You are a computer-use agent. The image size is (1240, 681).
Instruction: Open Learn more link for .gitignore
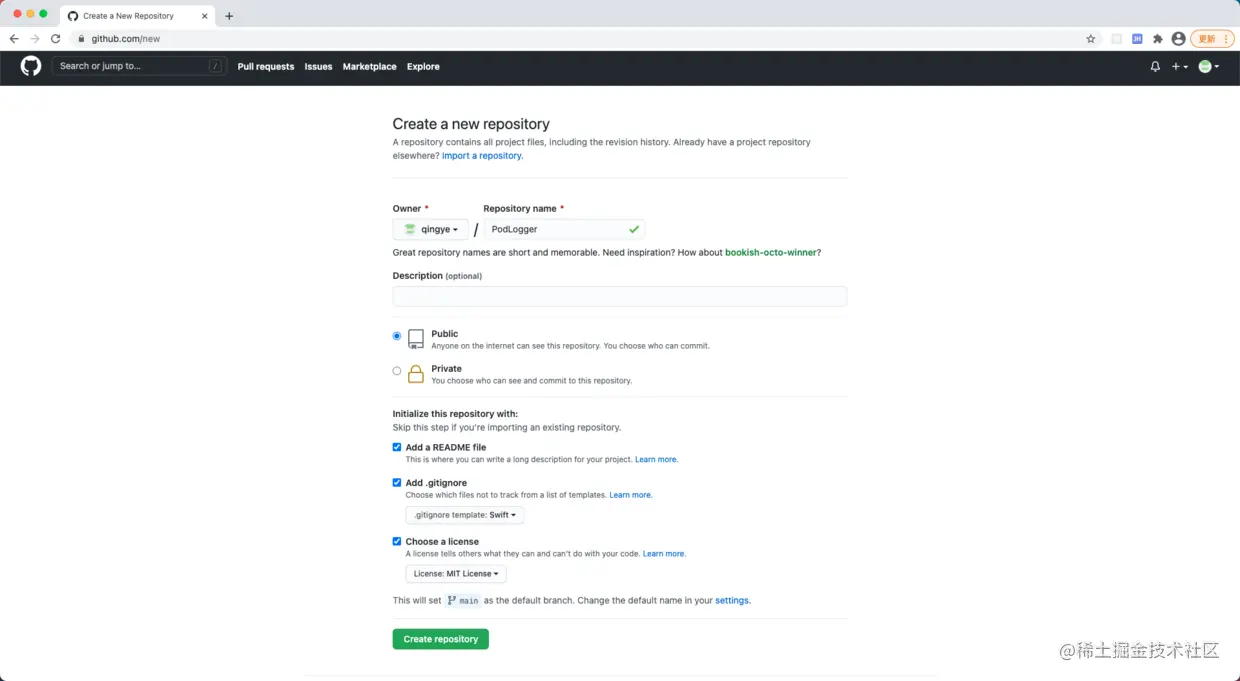point(631,495)
